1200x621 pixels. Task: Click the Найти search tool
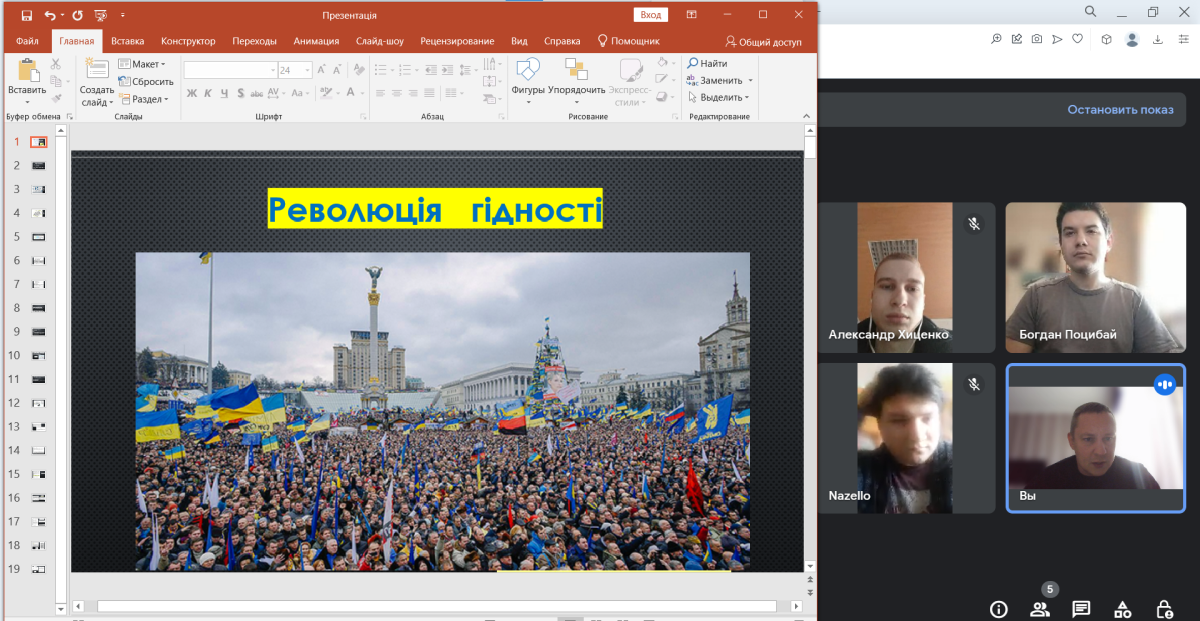coord(707,63)
